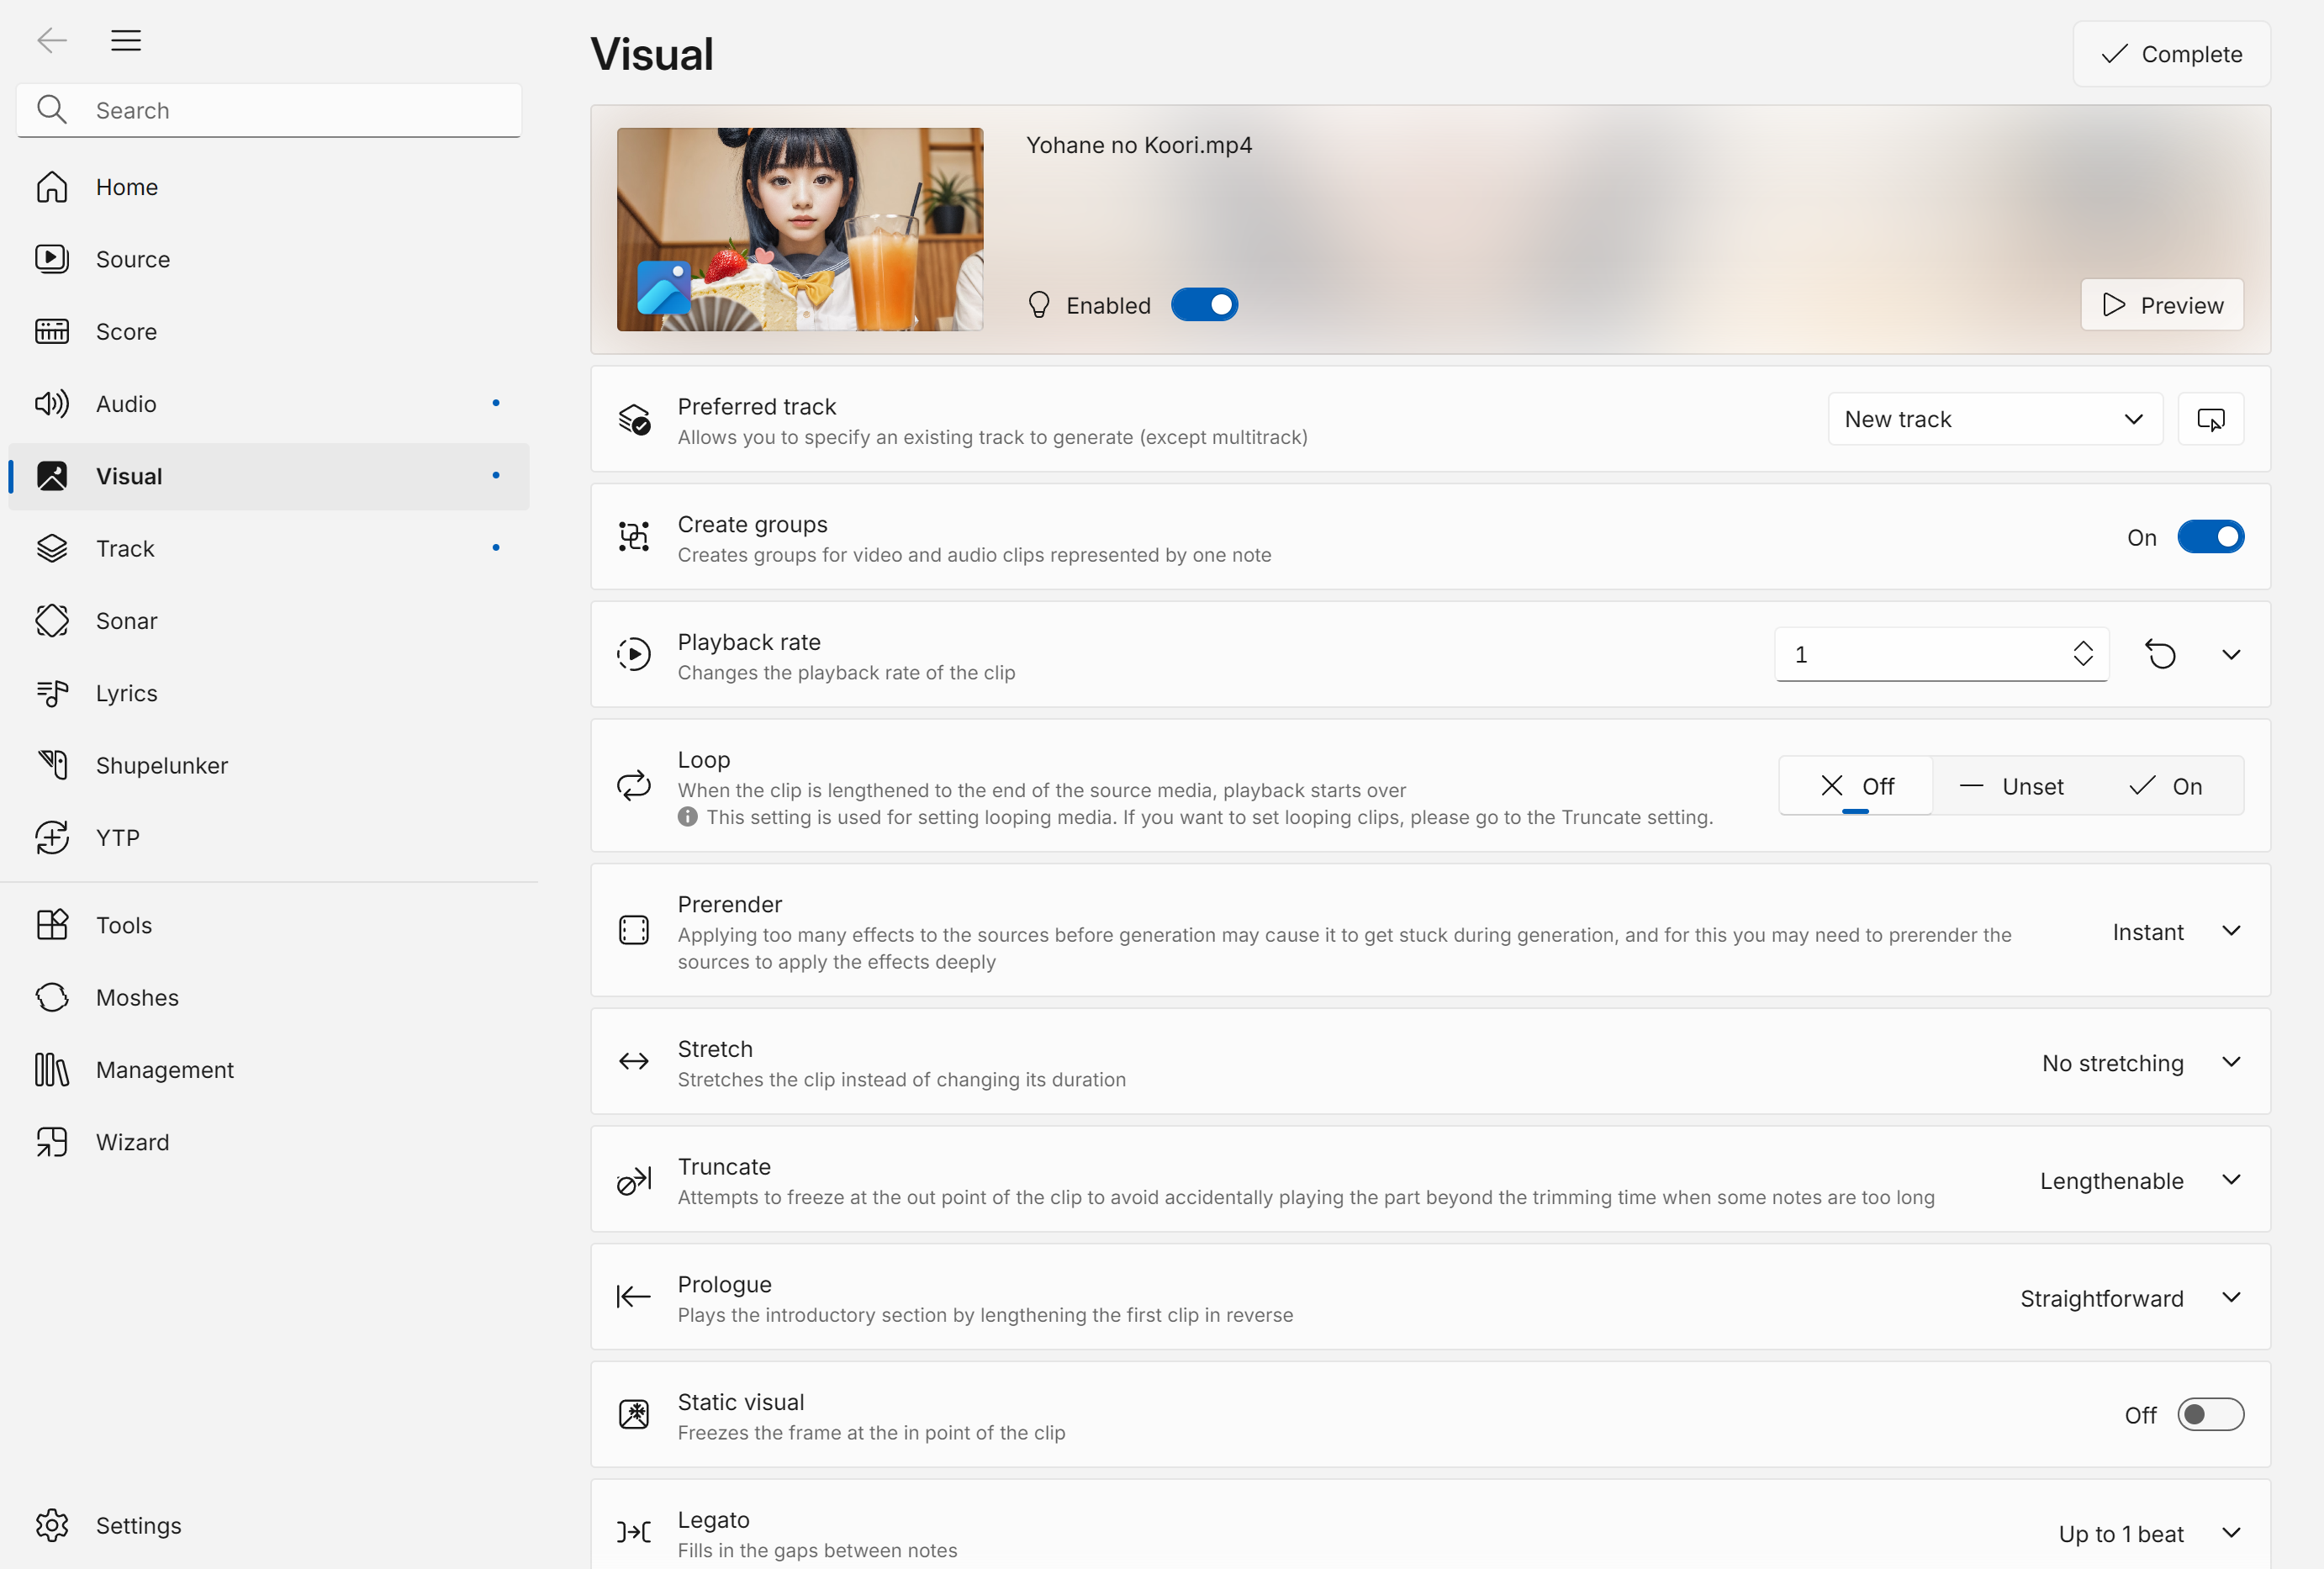The image size is (2324, 1569).
Task: Click the Playback rate icon
Action: pos(634,654)
